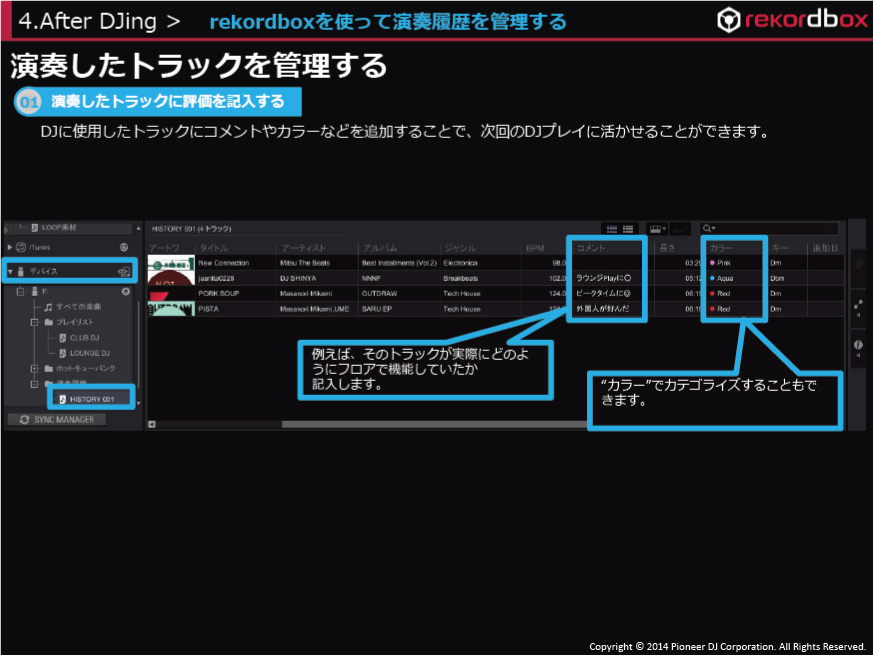Click the ラウンジPlayに〇 comment cell
The height and width of the screenshot is (655, 873).
pos(604,278)
